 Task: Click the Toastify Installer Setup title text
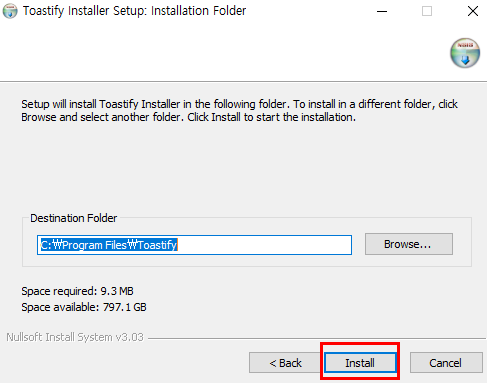134,11
